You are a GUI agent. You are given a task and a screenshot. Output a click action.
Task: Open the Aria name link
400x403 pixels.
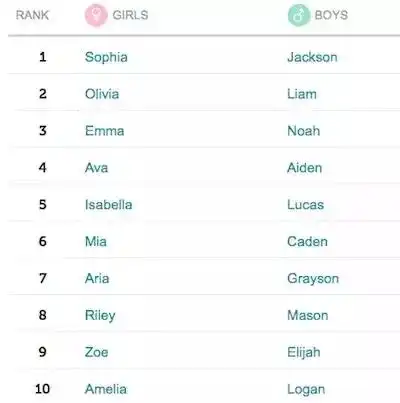pyautogui.click(x=97, y=278)
